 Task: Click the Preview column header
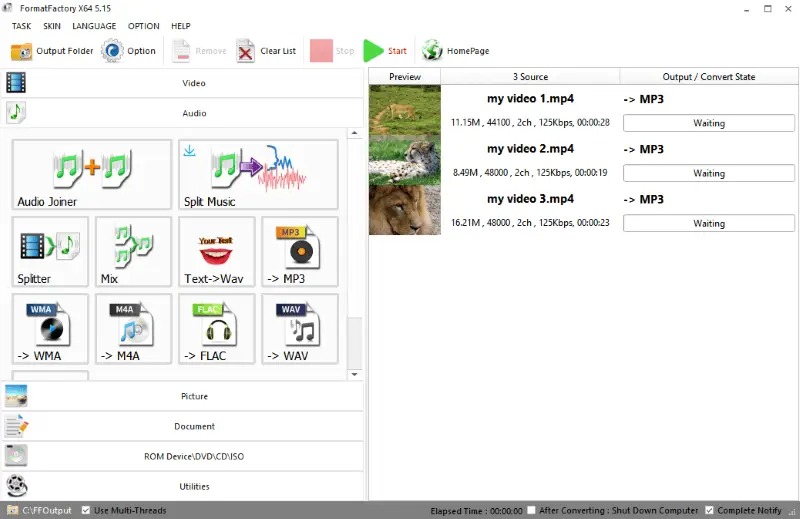click(x=405, y=77)
